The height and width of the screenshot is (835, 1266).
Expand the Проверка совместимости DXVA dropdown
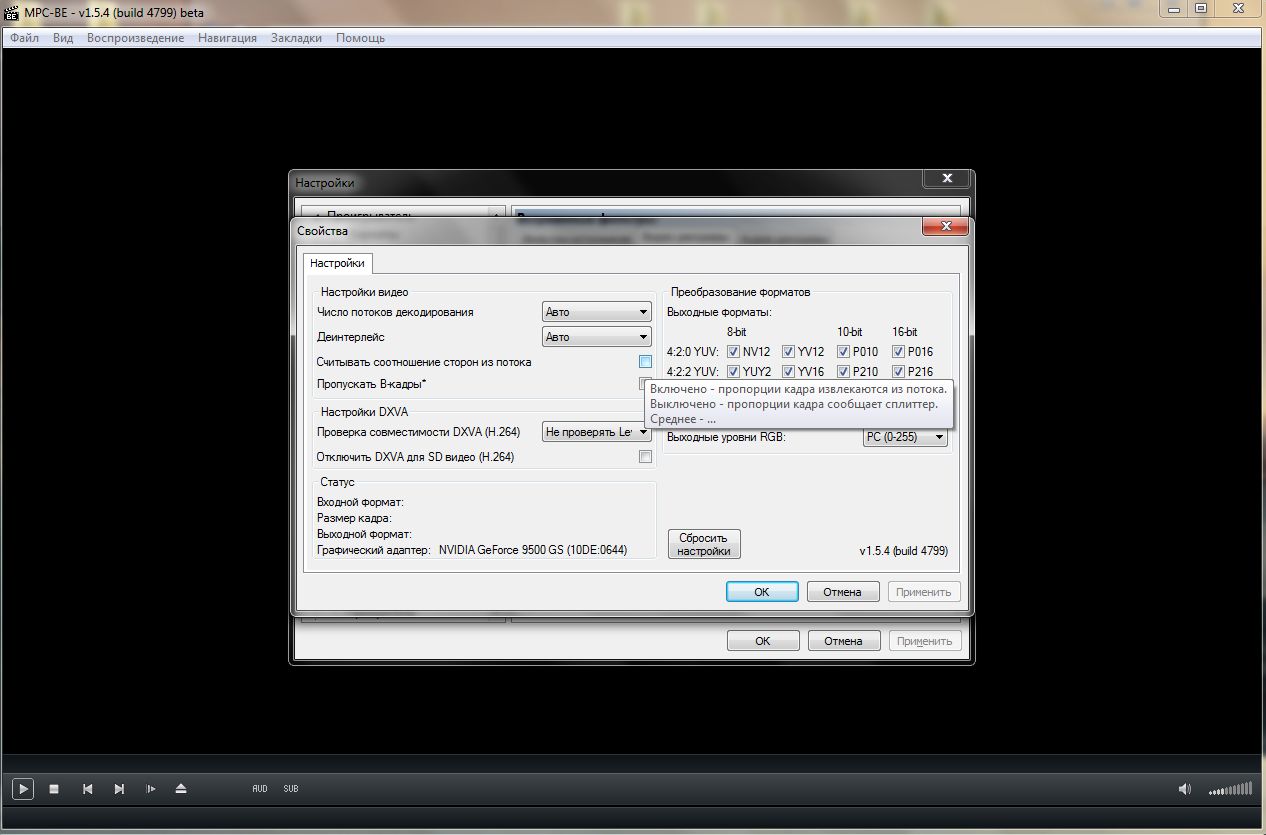click(x=597, y=432)
